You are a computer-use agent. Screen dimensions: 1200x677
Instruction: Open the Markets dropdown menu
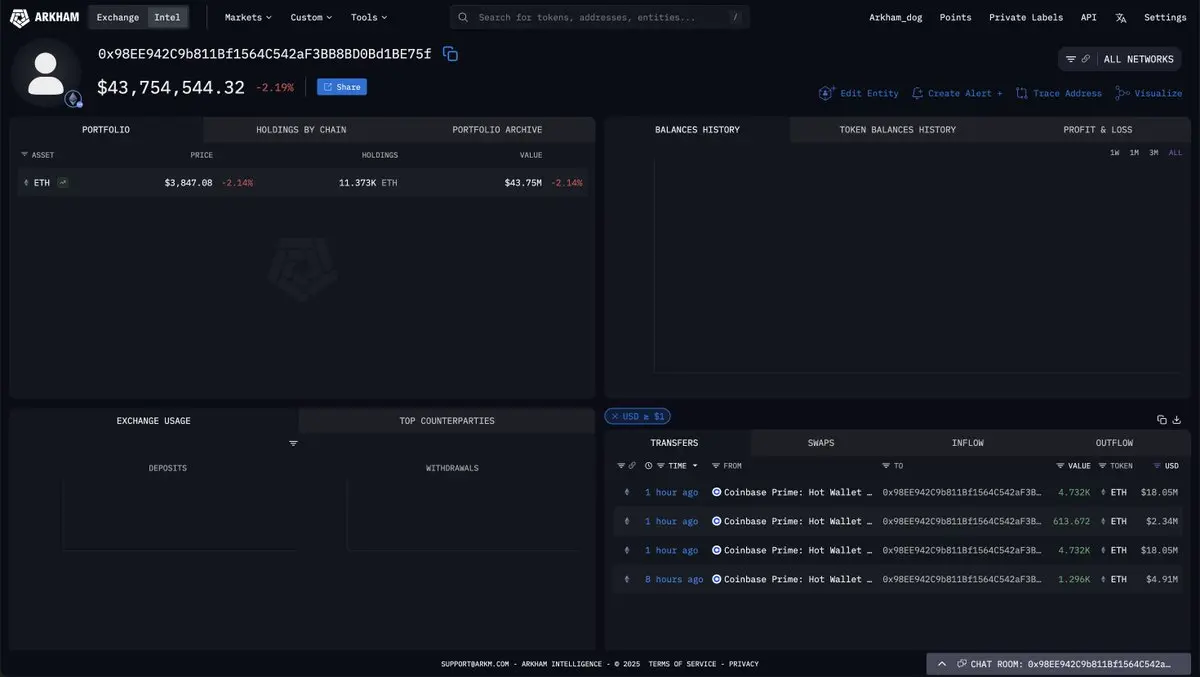(248, 17)
